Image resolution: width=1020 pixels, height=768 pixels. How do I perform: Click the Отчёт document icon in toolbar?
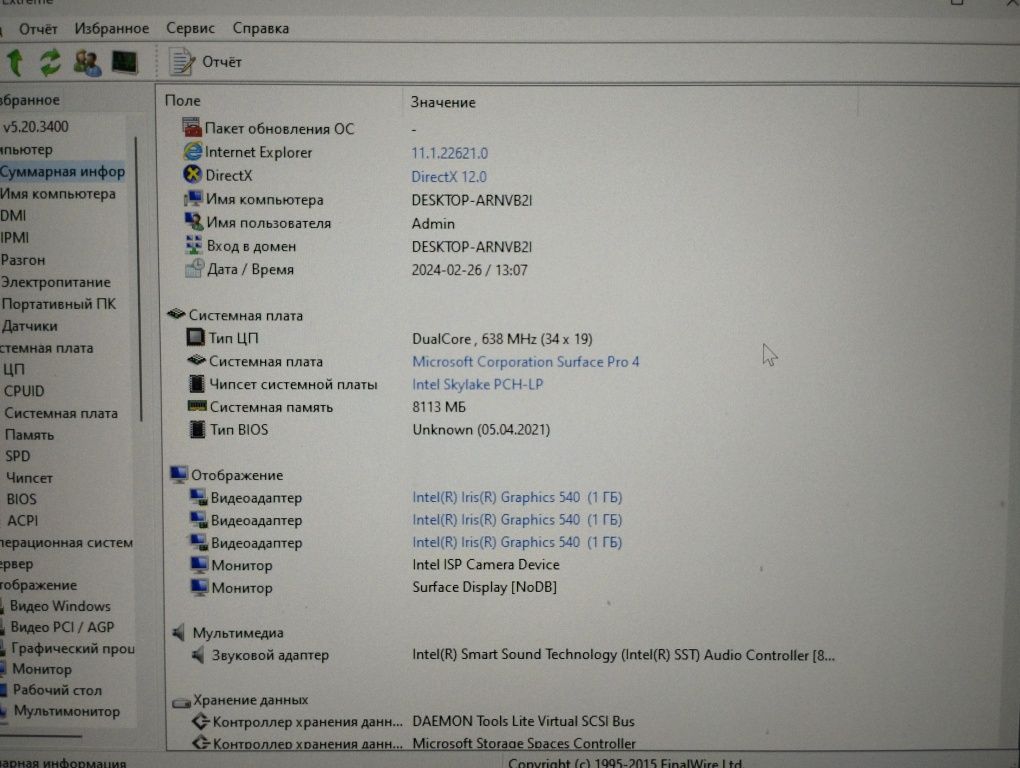[x=181, y=62]
